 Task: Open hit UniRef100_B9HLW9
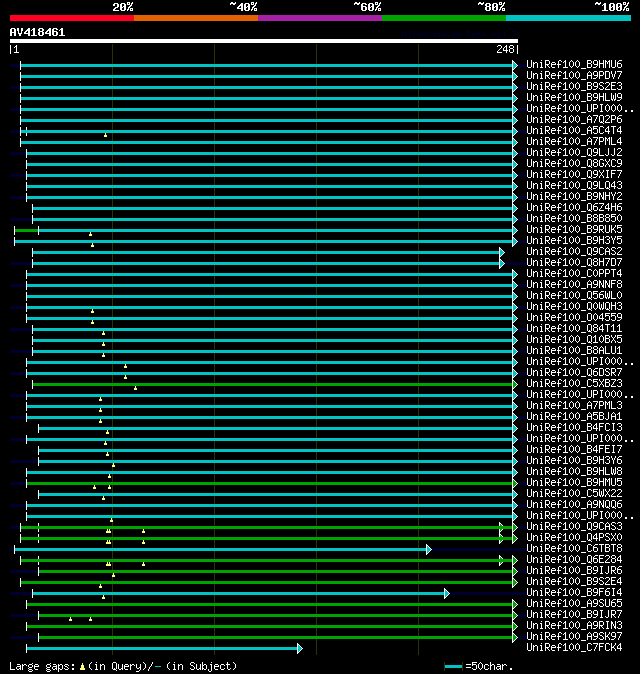pyautogui.click(x=574, y=98)
